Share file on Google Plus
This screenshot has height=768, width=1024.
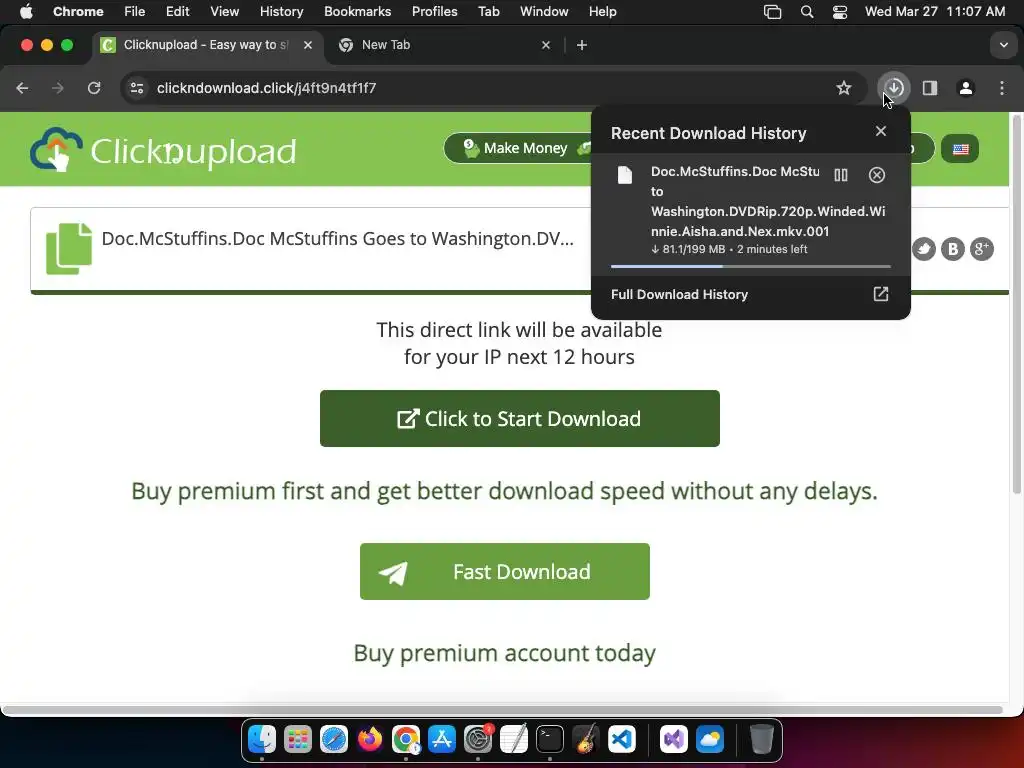pos(982,249)
